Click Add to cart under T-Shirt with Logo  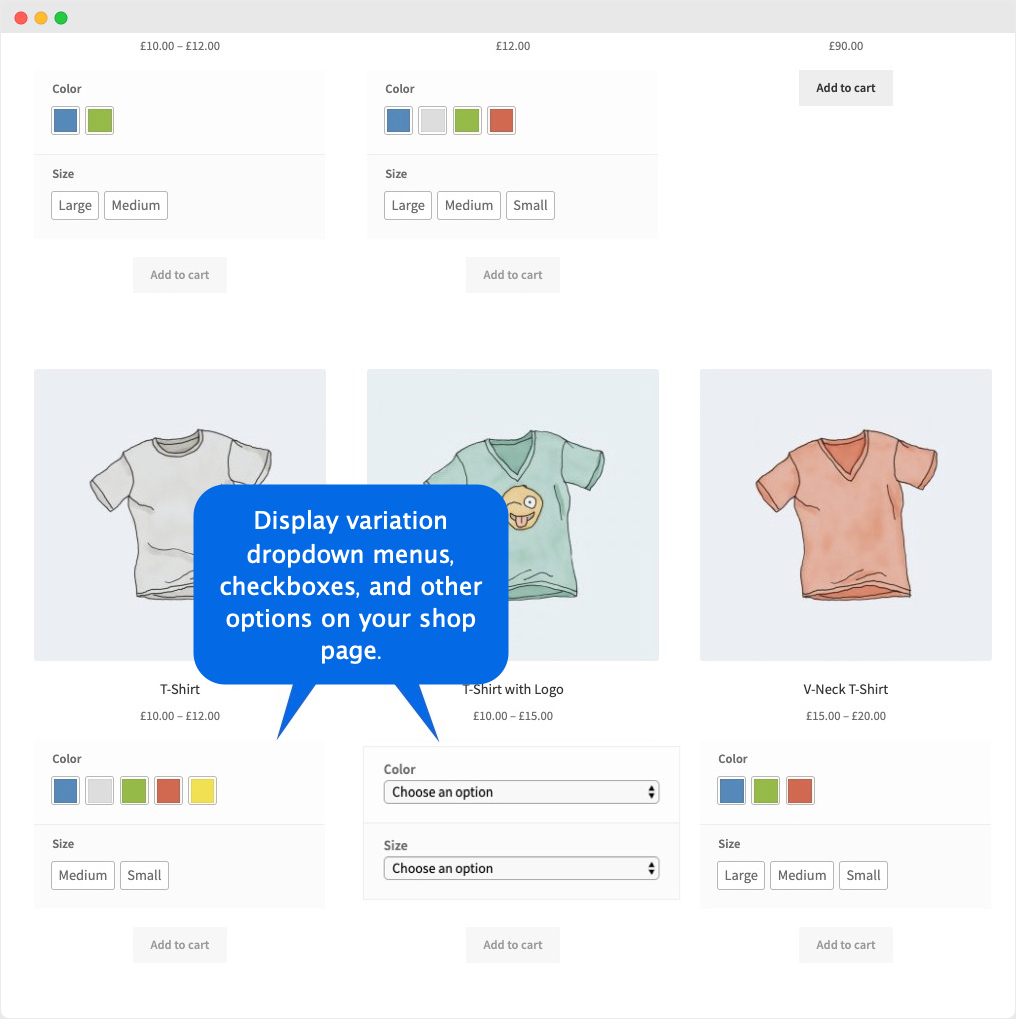[512, 944]
